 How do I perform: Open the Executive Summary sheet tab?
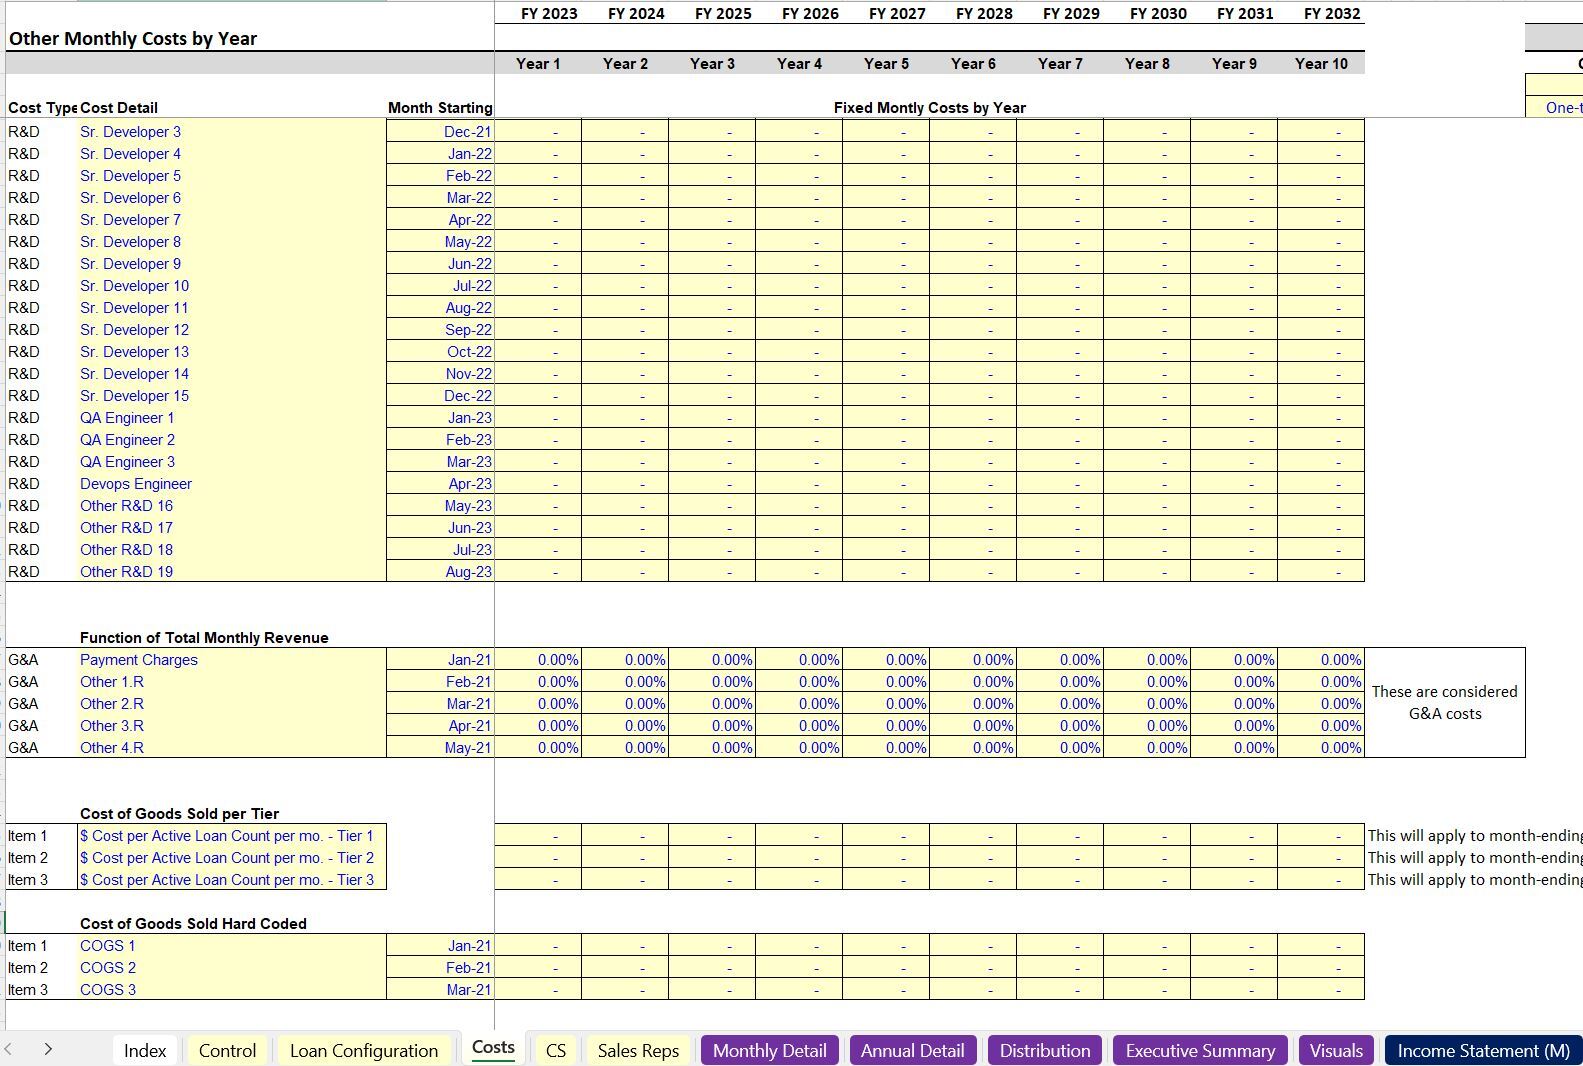(x=1200, y=1050)
